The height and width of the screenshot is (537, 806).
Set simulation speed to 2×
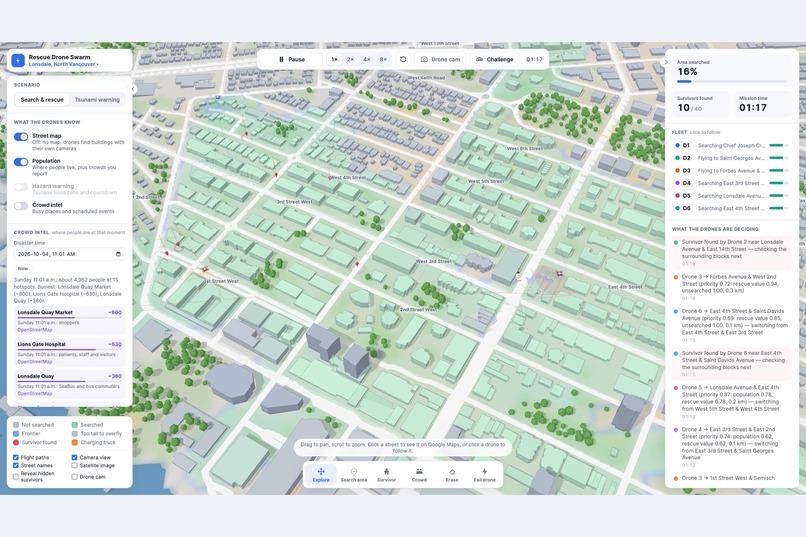pos(351,59)
